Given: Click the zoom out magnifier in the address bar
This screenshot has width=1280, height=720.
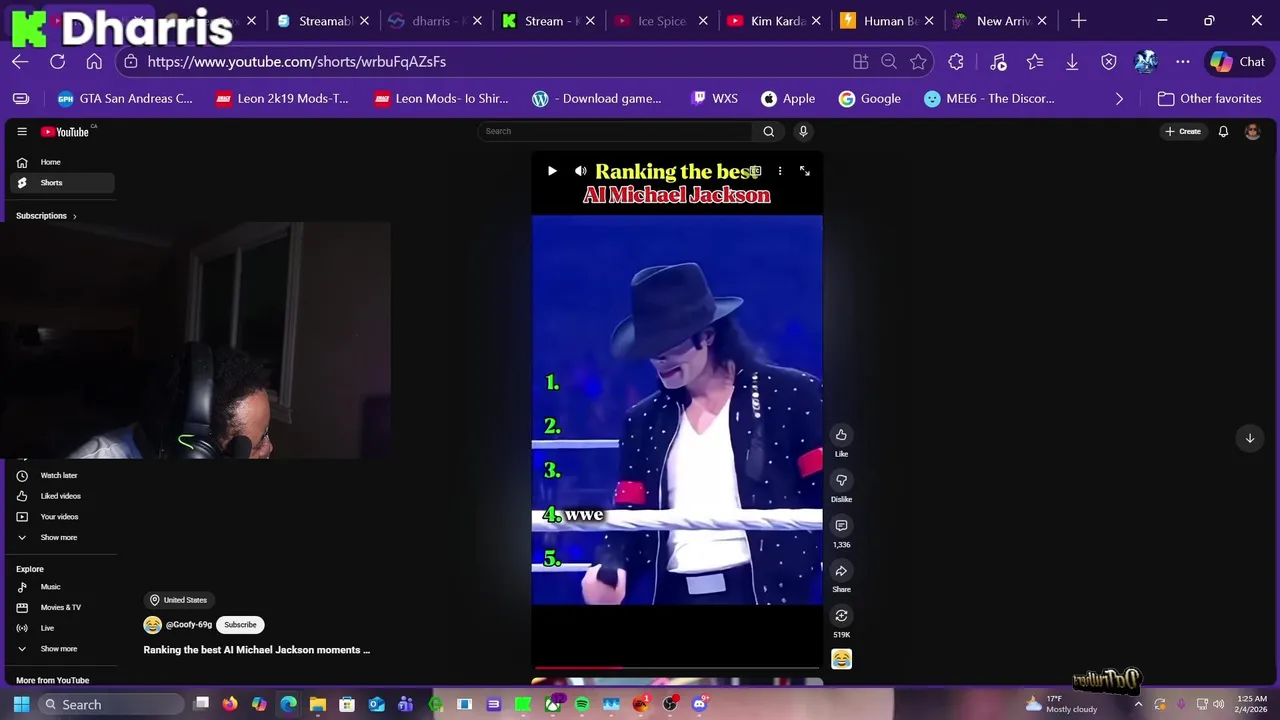Looking at the screenshot, I should click(x=889, y=61).
